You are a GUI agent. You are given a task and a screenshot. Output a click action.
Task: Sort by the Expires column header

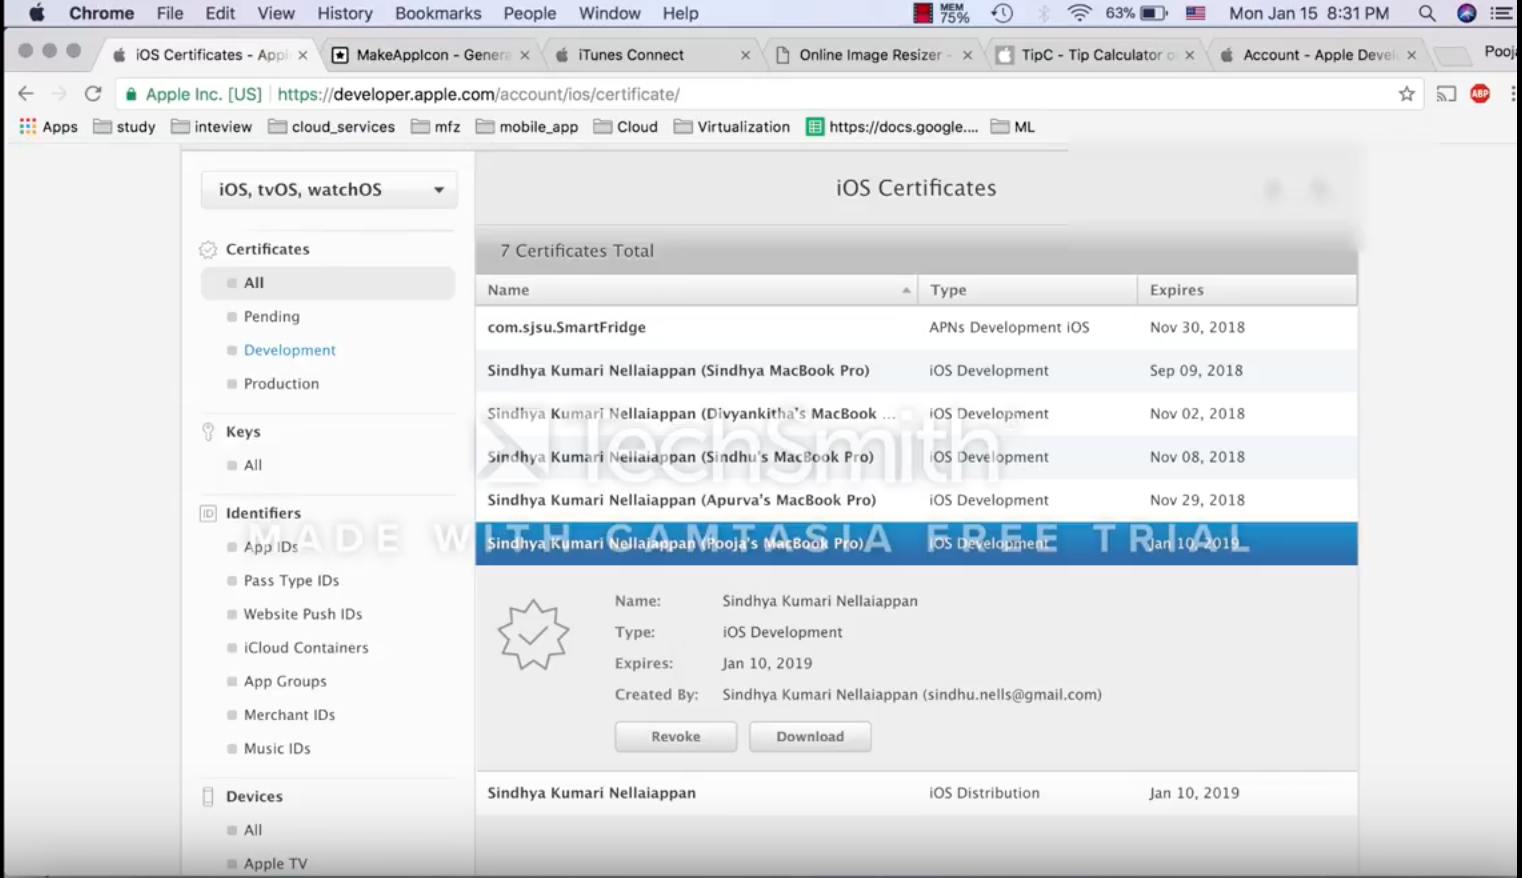point(1247,290)
